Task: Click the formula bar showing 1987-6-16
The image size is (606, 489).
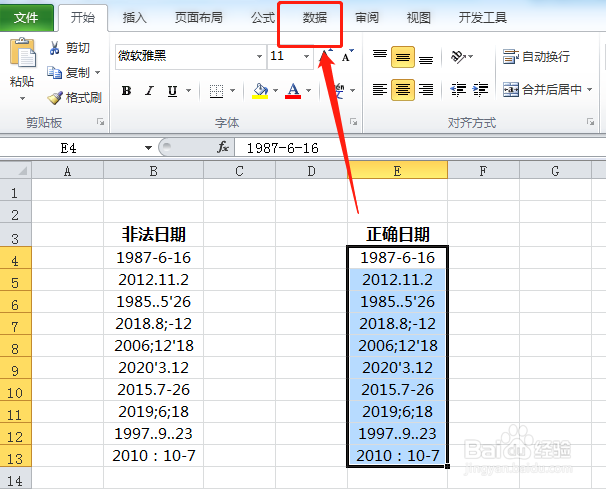Action: (420, 148)
